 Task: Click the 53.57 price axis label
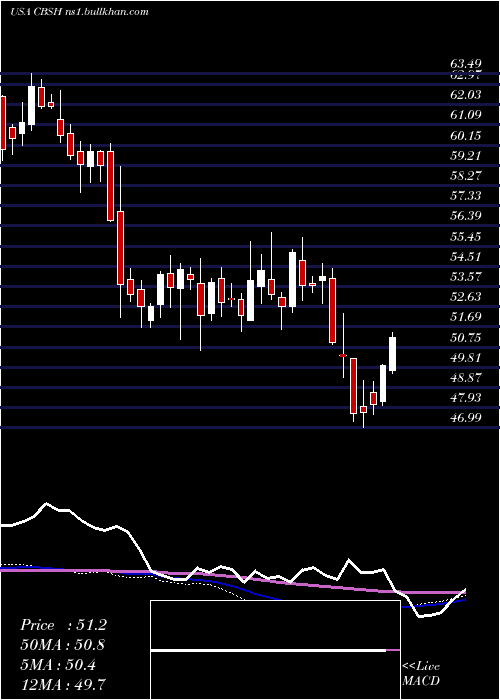click(x=465, y=276)
